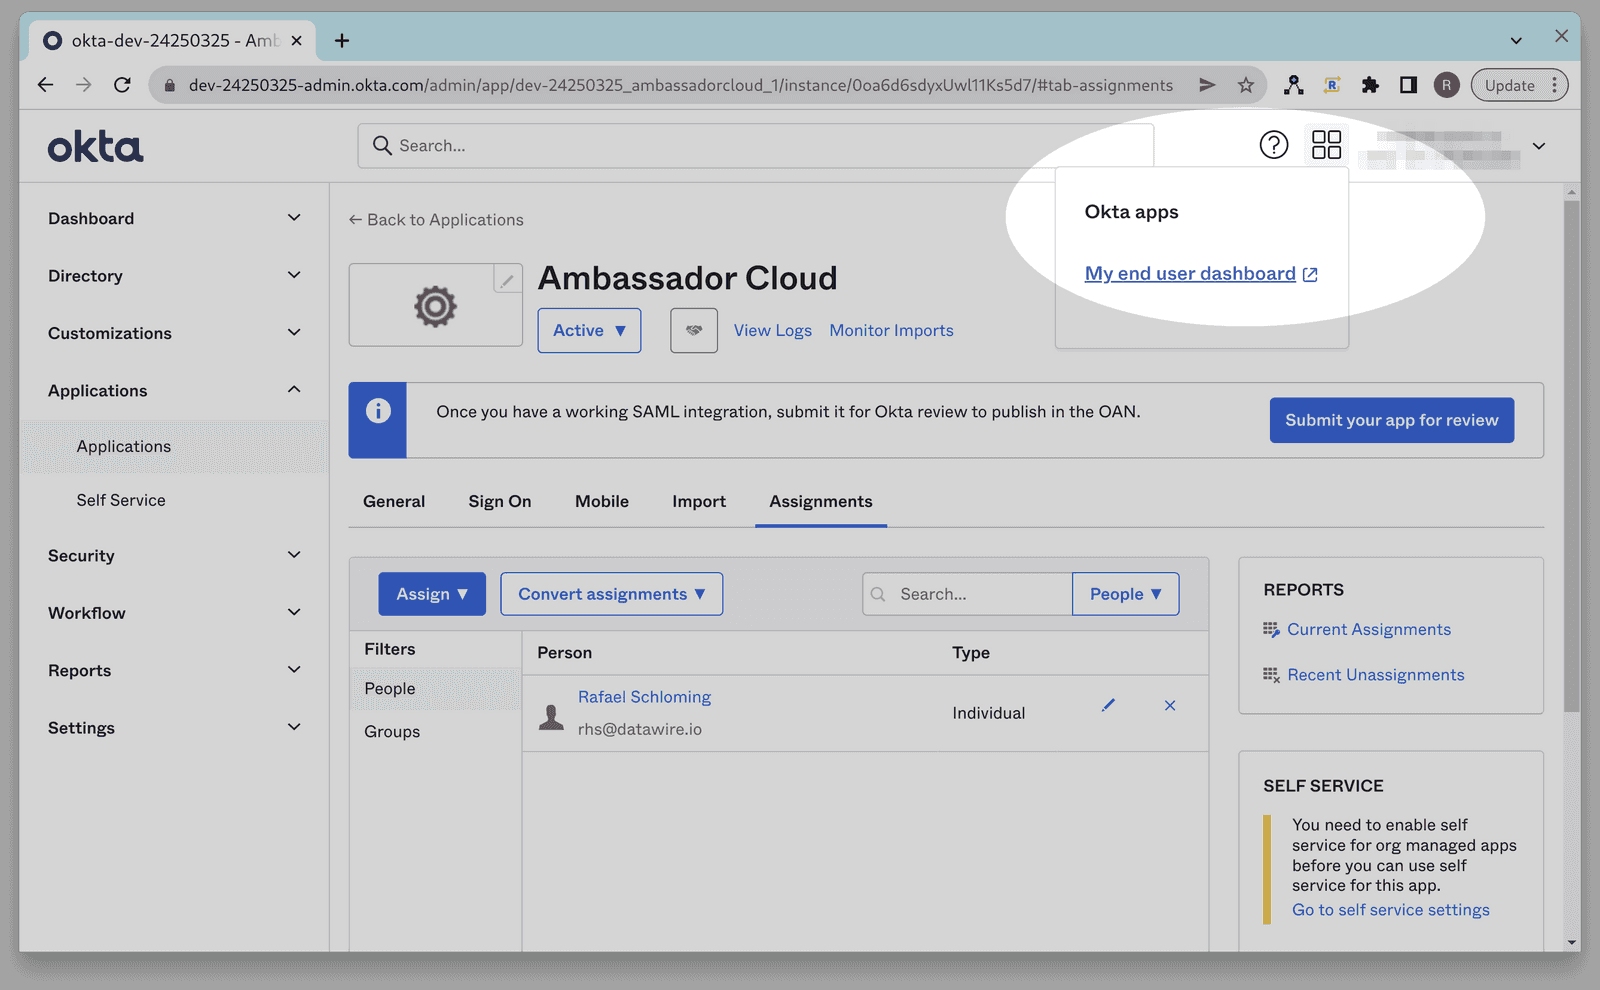Click the send/share arrow in address bar
1600x990 pixels.
(x=1207, y=85)
